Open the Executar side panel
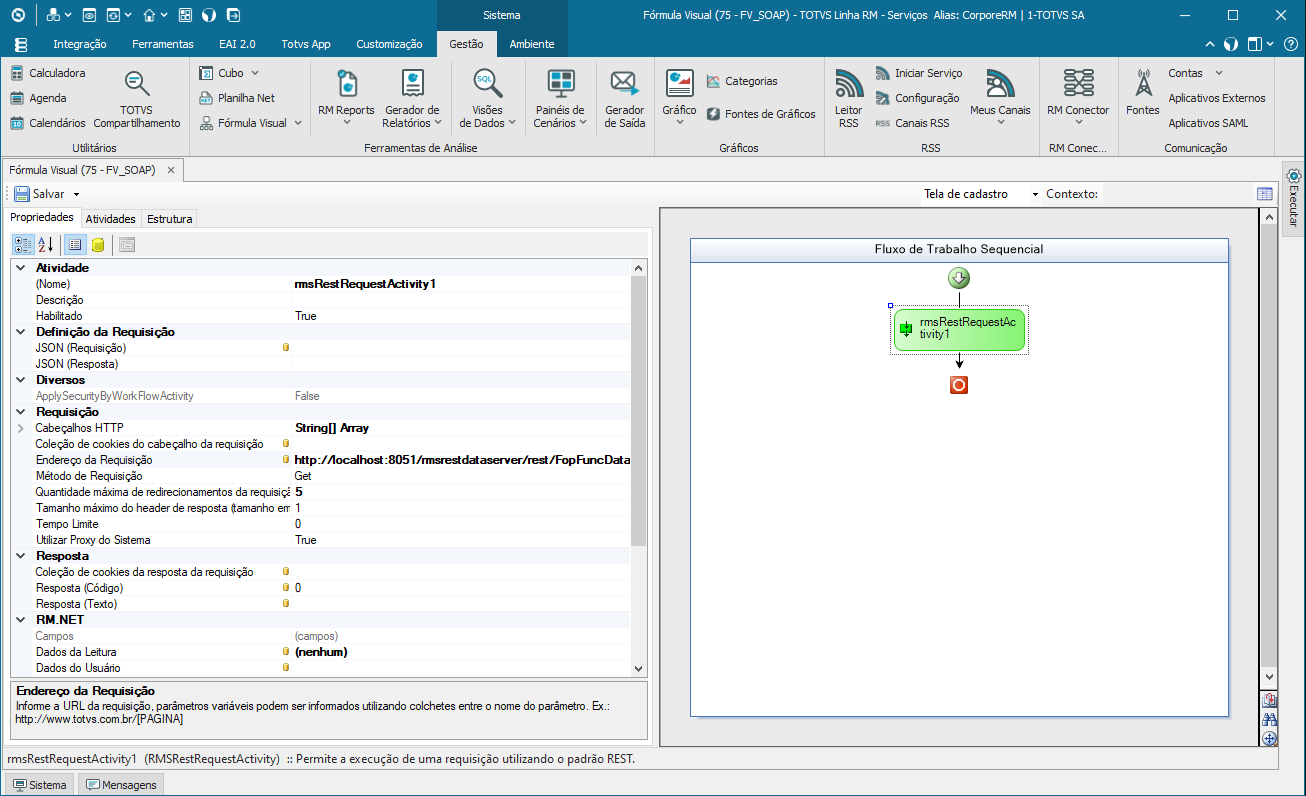The height and width of the screenshot is (796, 1306). [x=1293, y=198]
